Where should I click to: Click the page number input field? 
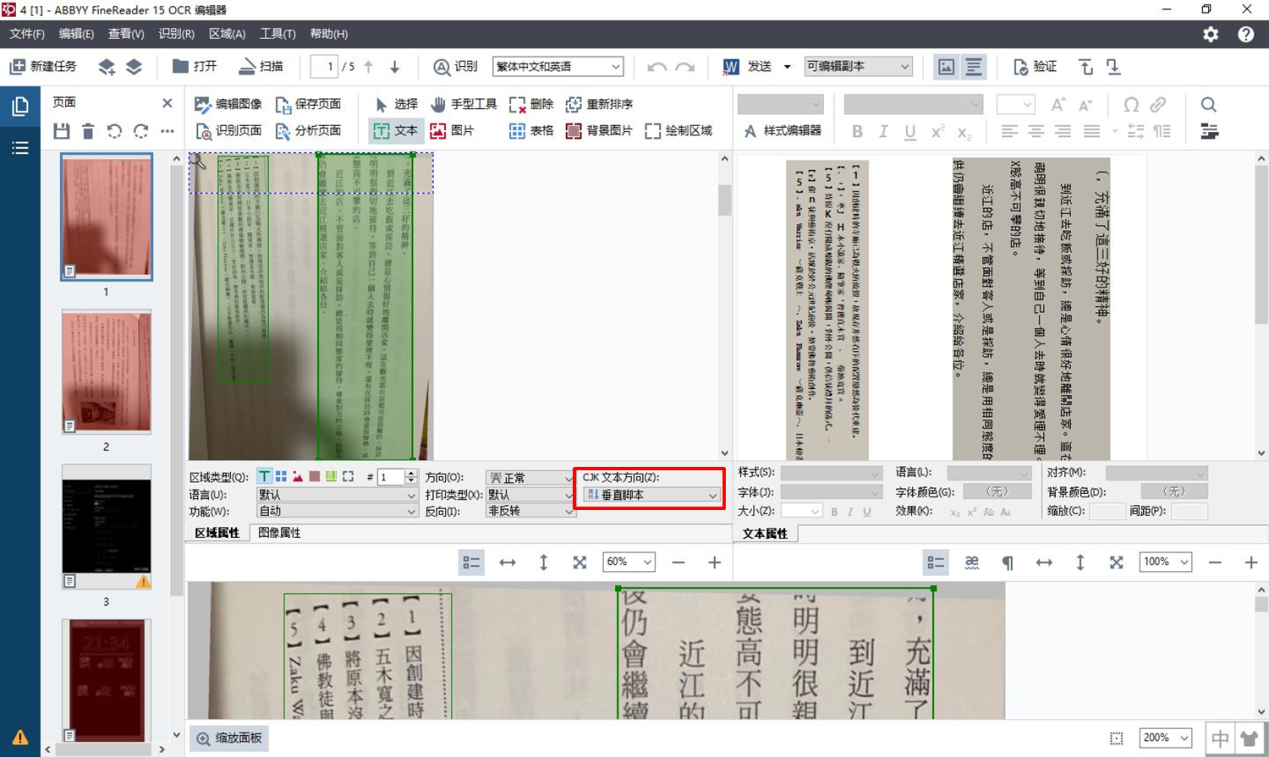point(324,67)
